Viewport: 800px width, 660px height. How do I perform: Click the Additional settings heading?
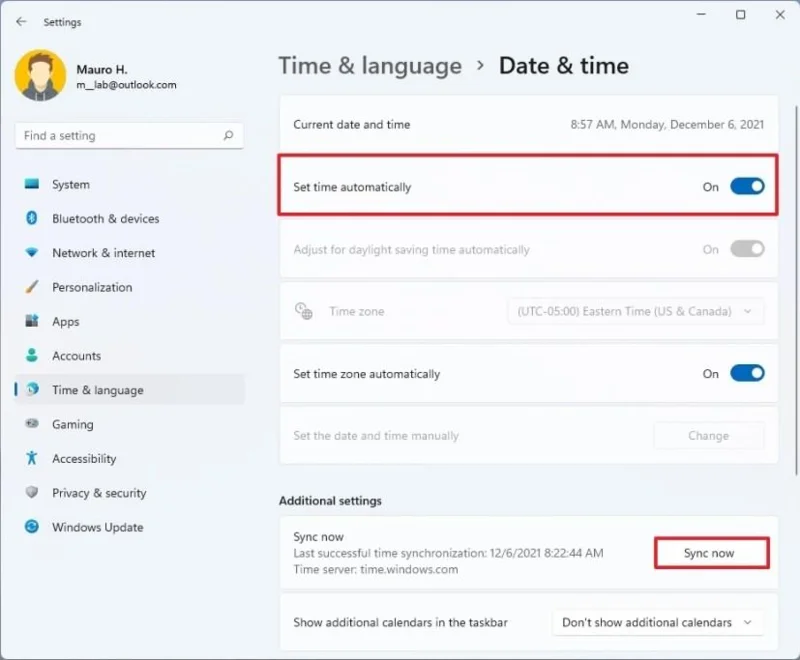point(330,500)
